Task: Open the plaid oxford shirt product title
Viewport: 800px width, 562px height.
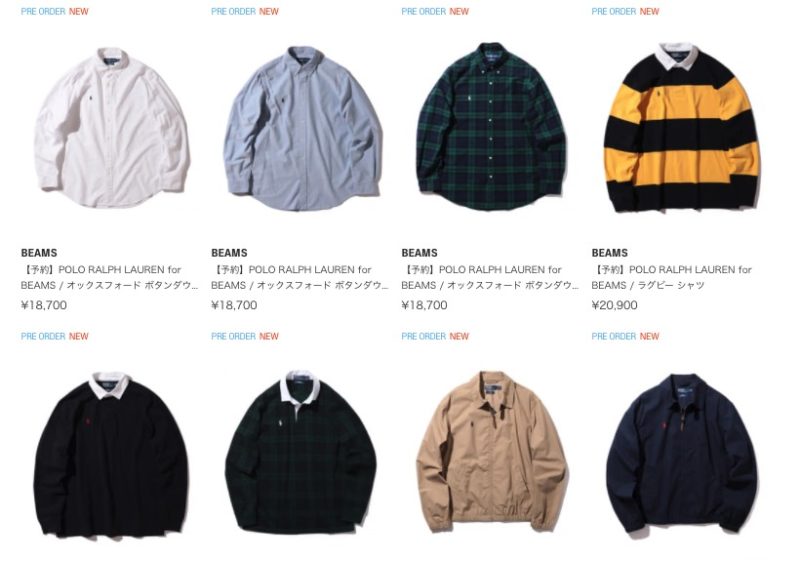Action: [x=490, y=277]
